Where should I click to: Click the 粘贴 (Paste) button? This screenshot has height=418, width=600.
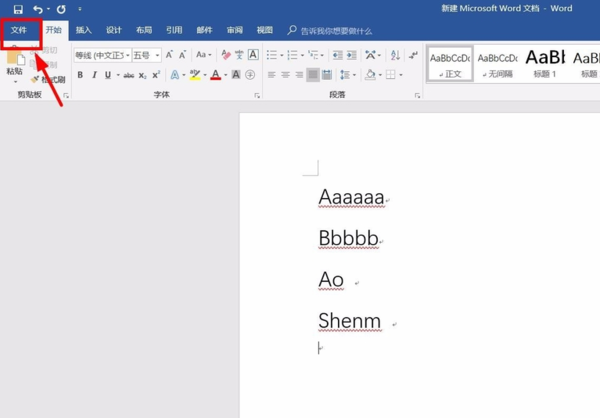(x=15, y=63)
